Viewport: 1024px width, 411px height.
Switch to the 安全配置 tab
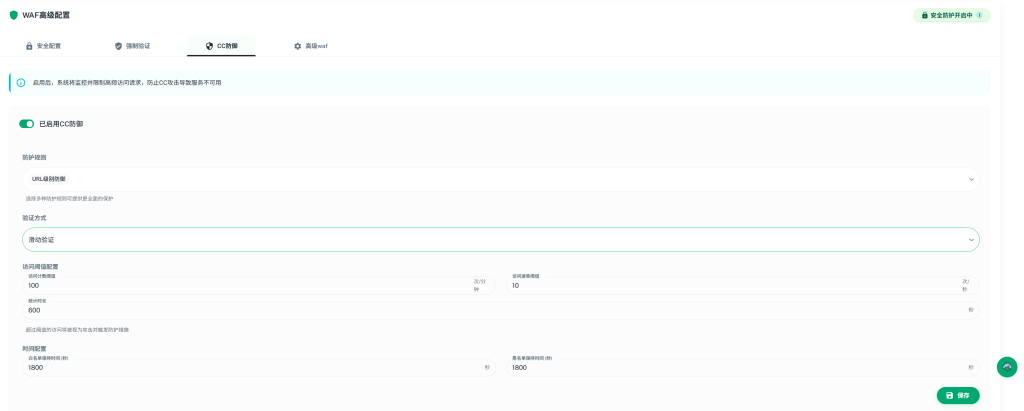click(43, 46)
